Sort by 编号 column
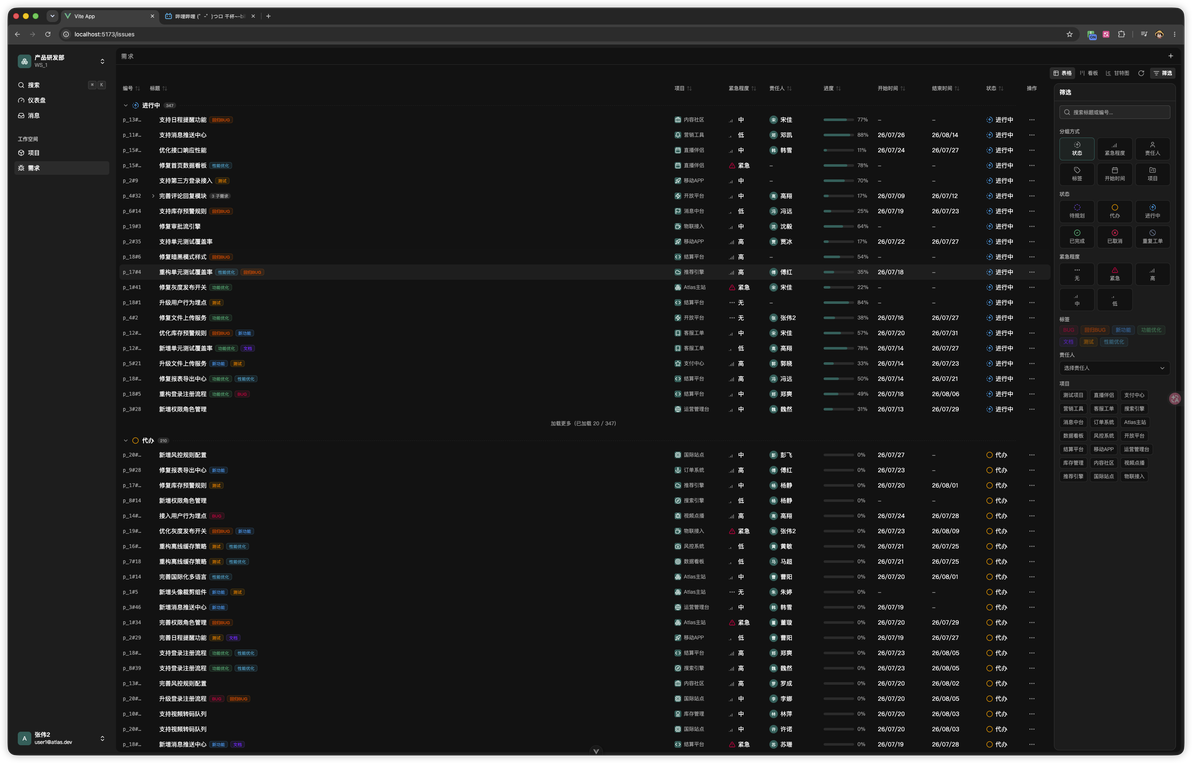Image resolution: width=1192 pixels, height=763 pixels. coord(132,89)
